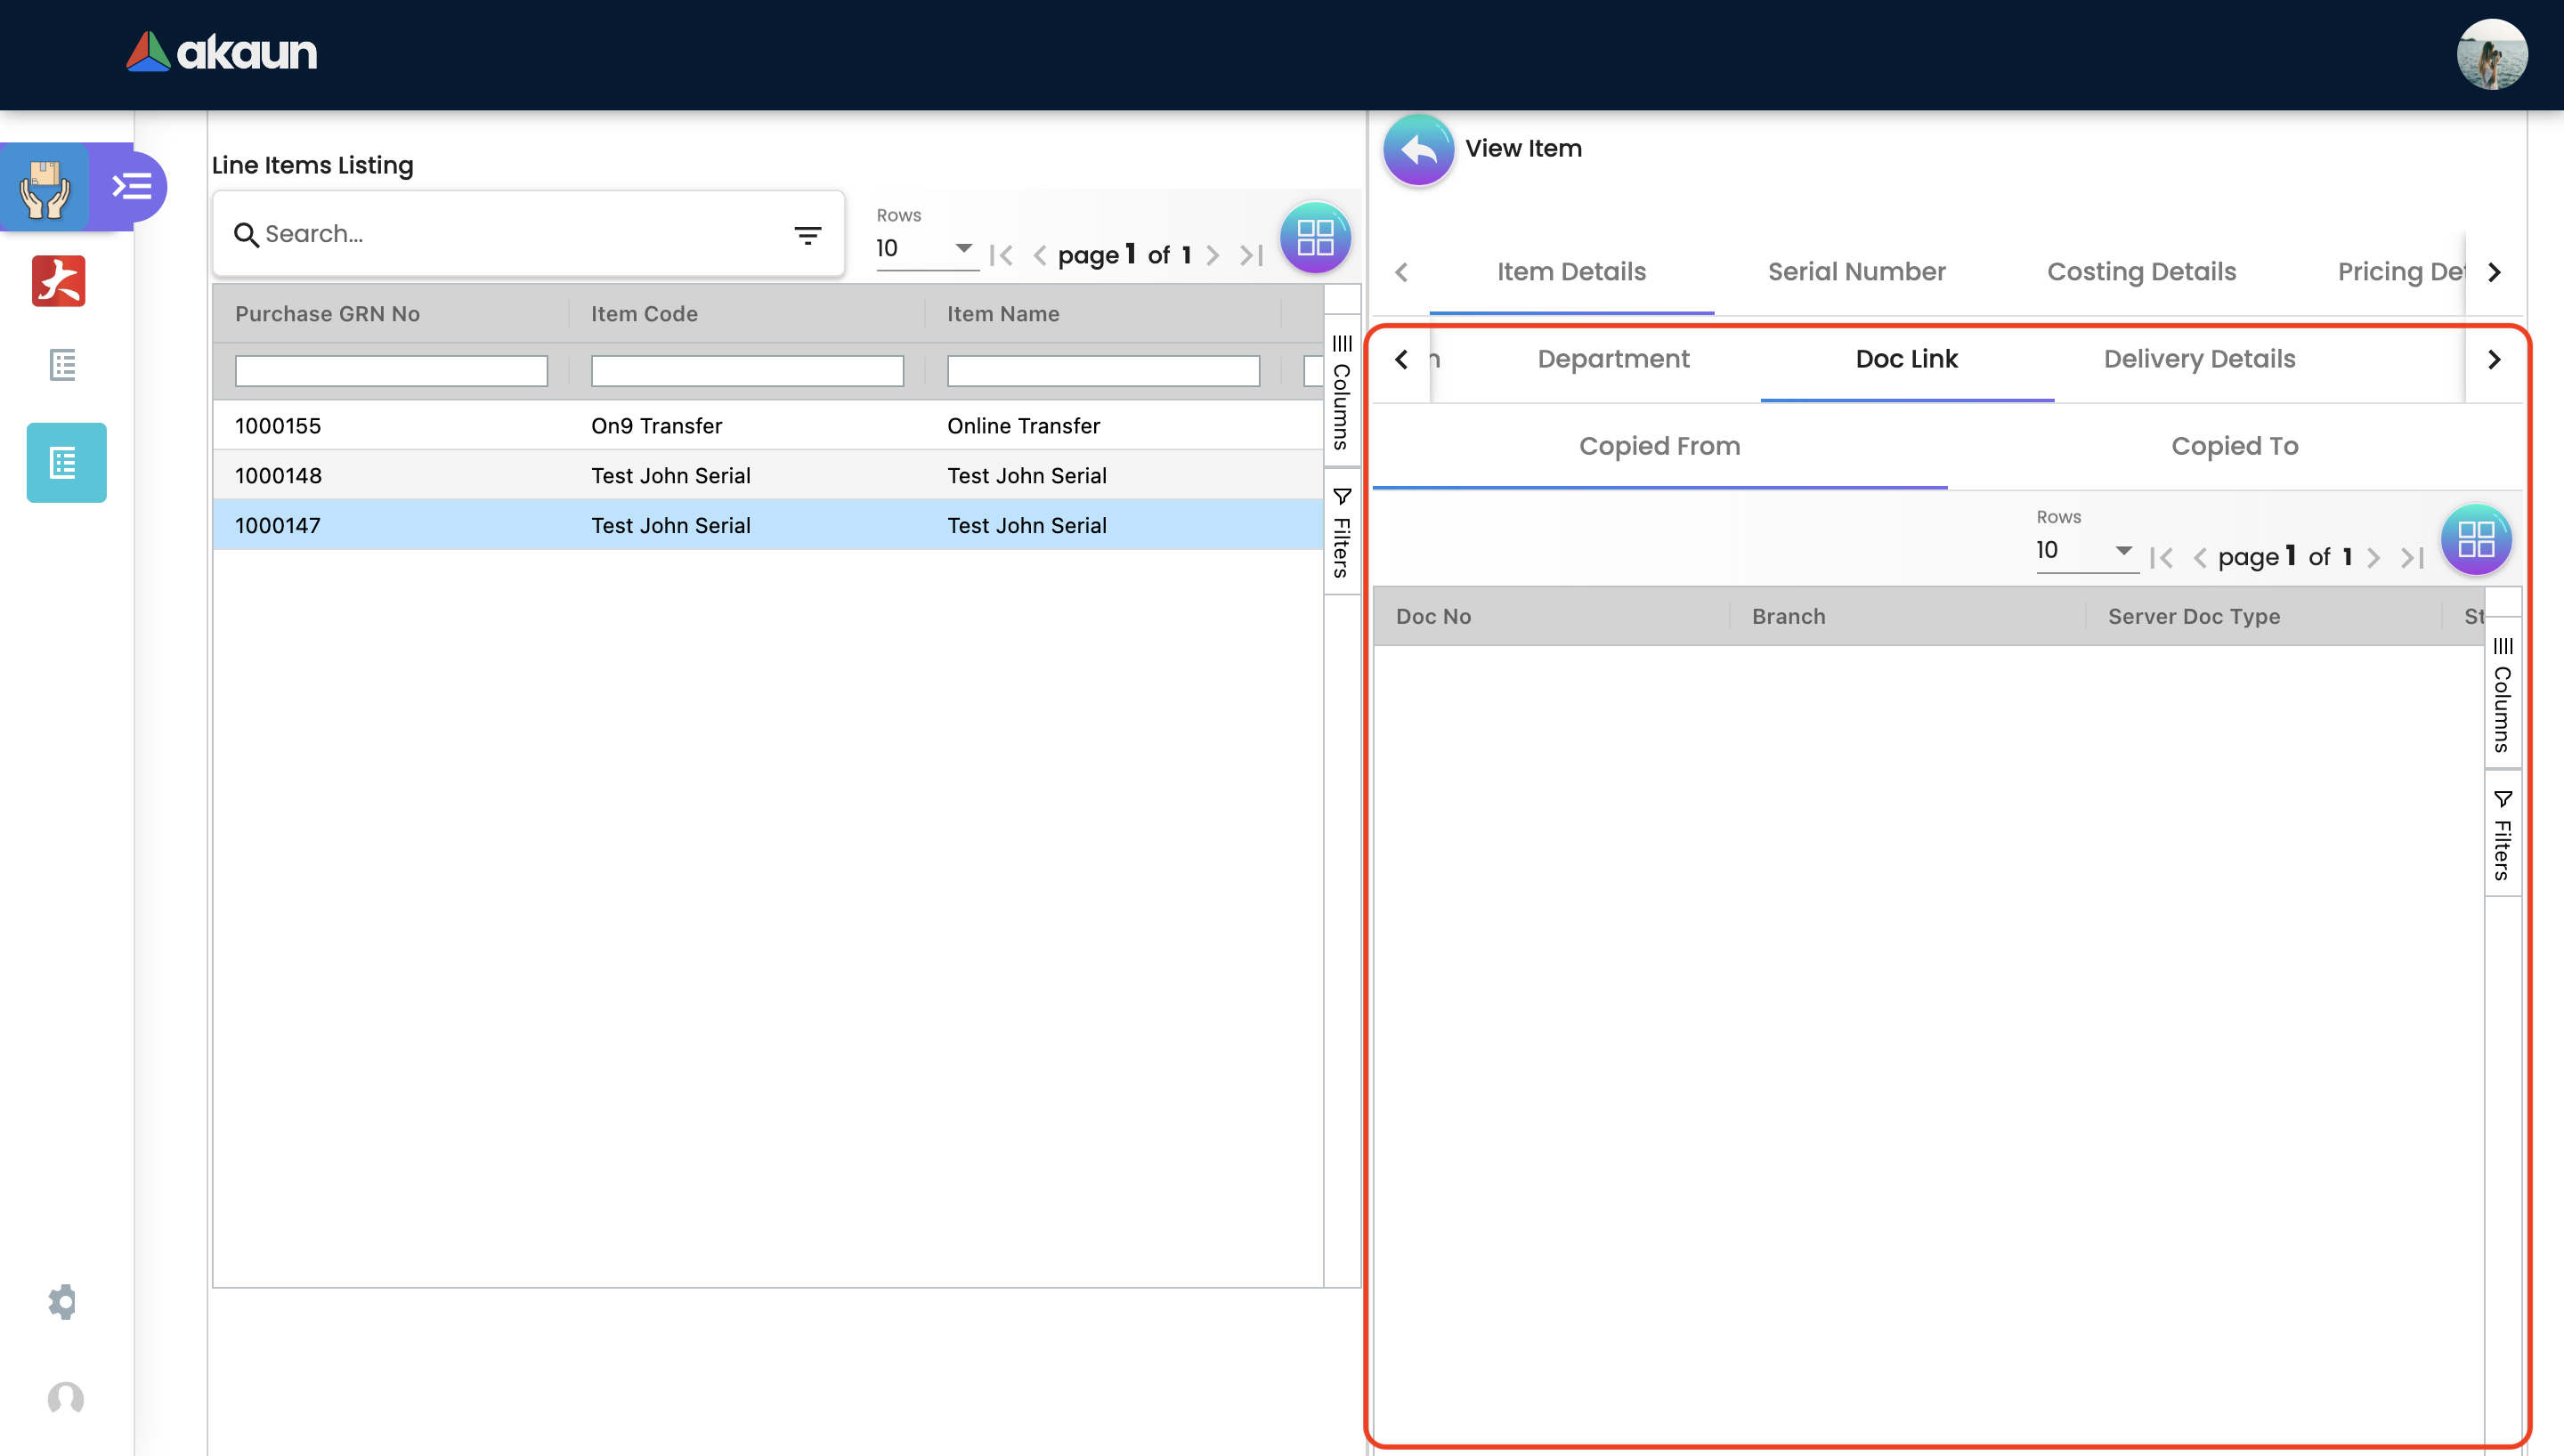Open the Rows dropdown in the Doc Link panel
The height and width of the screenshot is (1456, 2564).
[x=2084, y=550]
